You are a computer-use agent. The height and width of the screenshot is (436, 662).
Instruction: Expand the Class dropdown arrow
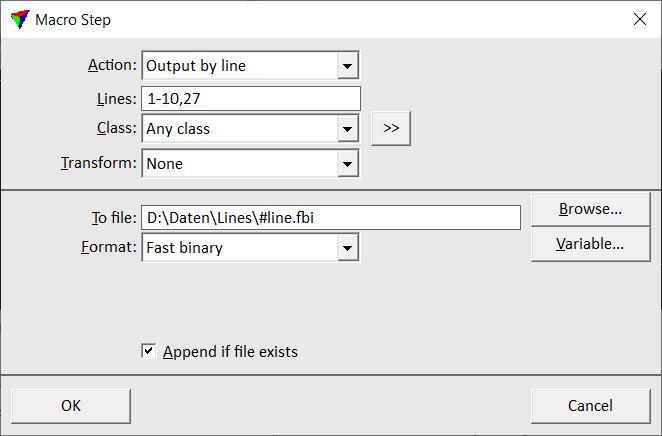[347, 129]
